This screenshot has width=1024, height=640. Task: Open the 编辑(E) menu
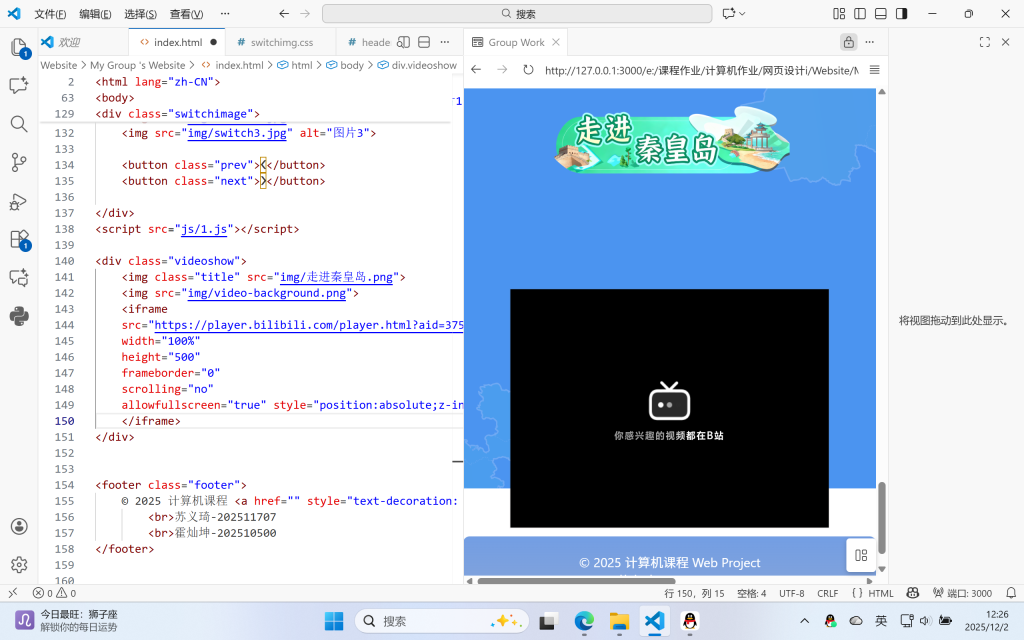[95, 14]
